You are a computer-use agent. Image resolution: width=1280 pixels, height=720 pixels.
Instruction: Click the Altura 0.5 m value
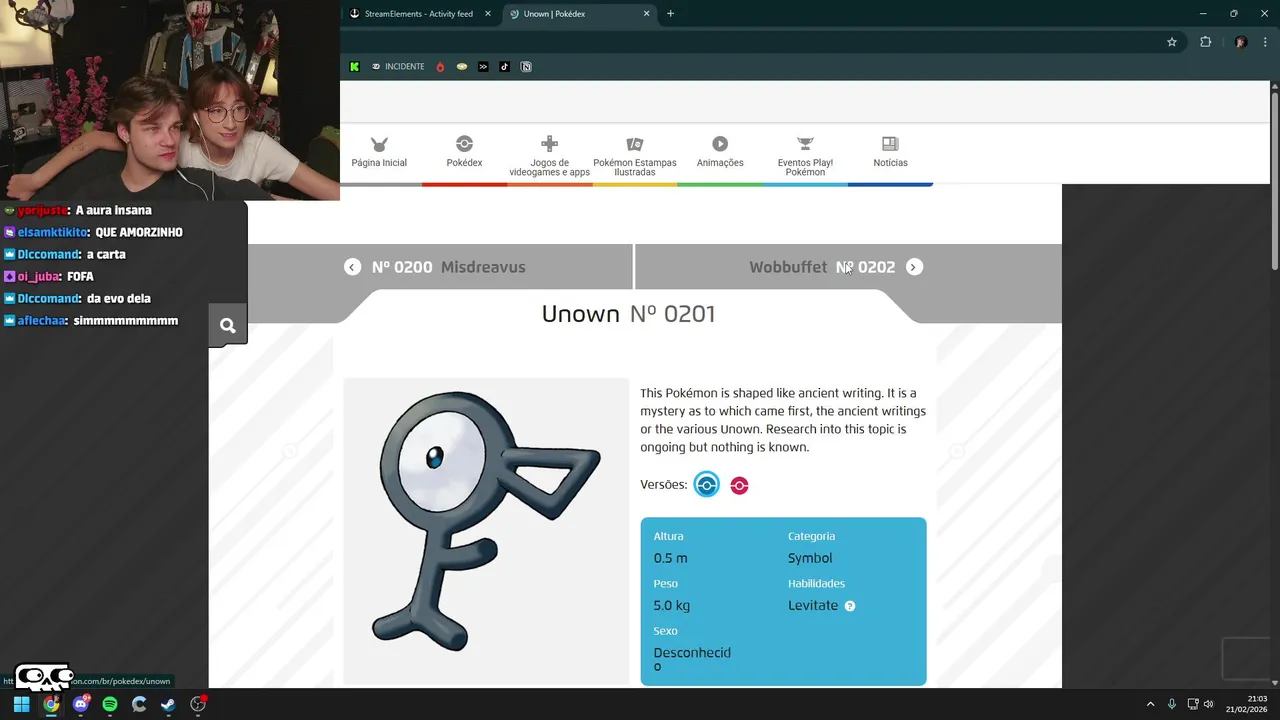tap(670, 558)
